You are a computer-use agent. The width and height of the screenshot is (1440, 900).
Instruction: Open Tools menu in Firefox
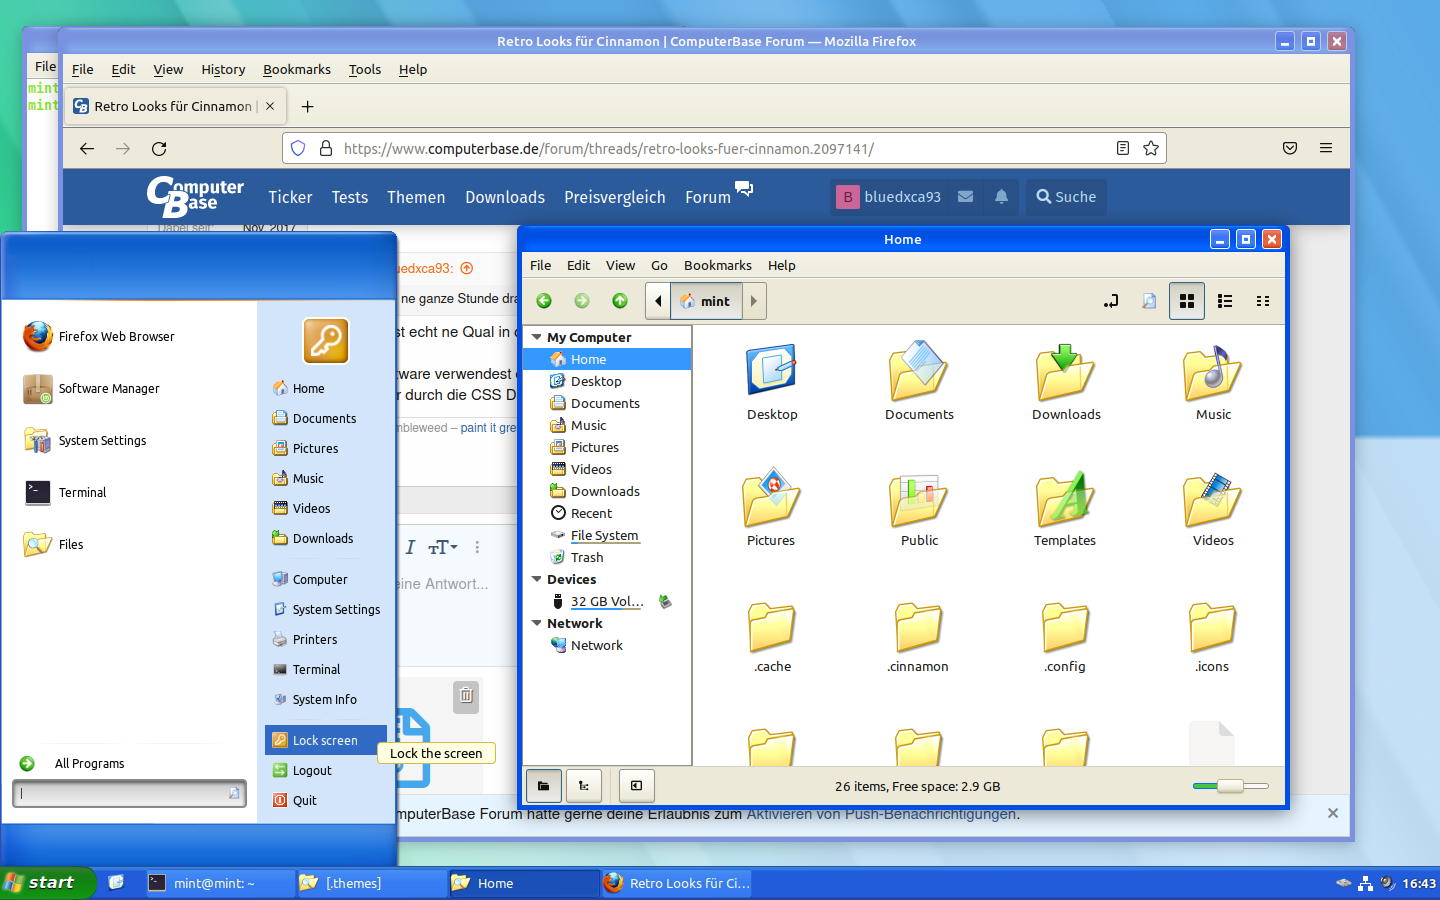[x=365, y=69]
